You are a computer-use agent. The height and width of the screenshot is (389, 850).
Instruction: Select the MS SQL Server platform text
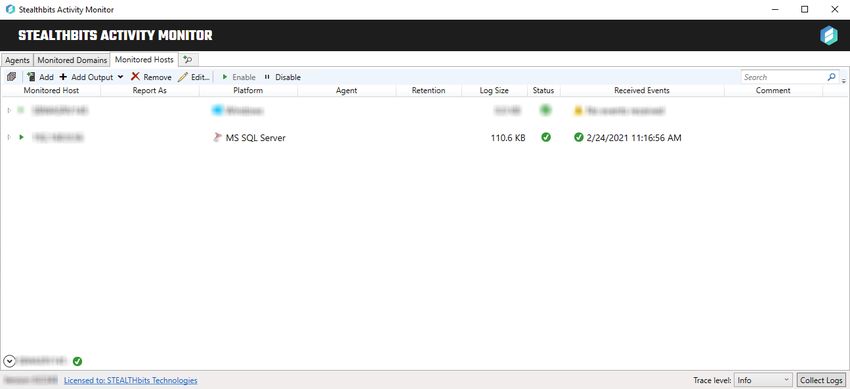[255, 138]
